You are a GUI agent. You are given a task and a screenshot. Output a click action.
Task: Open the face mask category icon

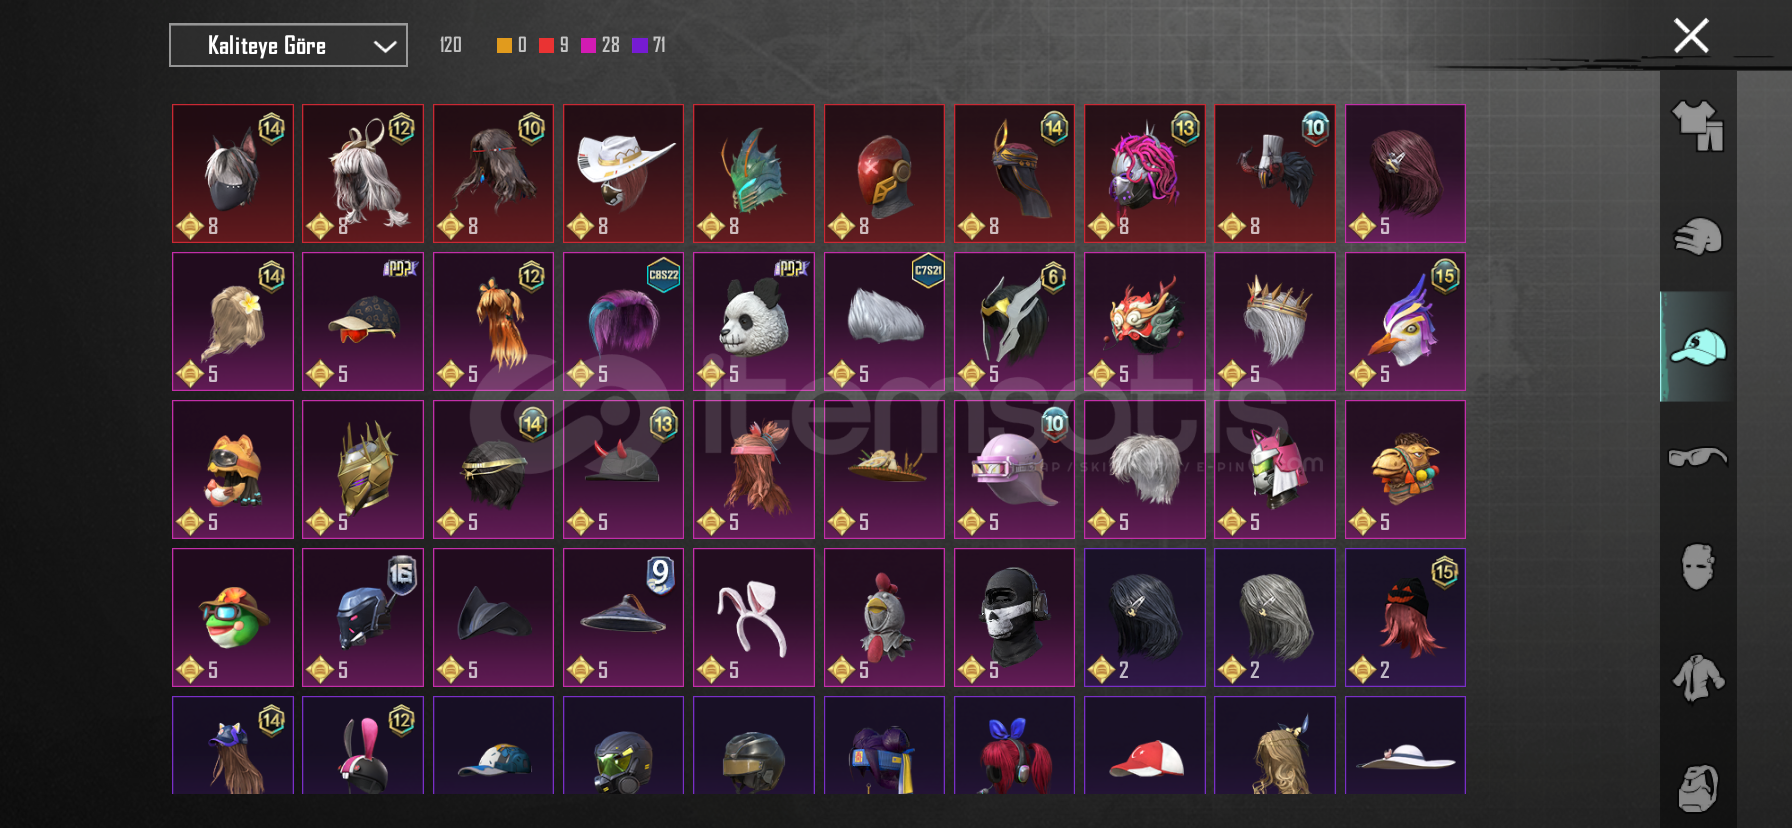(x=1698, y=567)
